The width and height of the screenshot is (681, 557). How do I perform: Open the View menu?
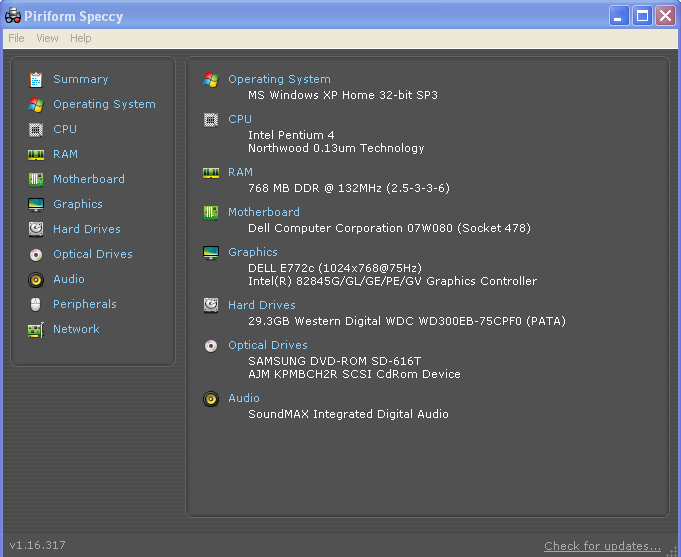pos(47,38)
